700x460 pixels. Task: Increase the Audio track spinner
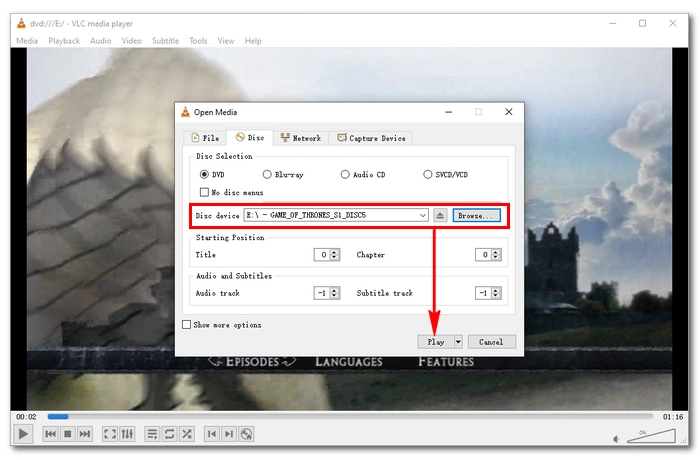click(x=335, y=290)
